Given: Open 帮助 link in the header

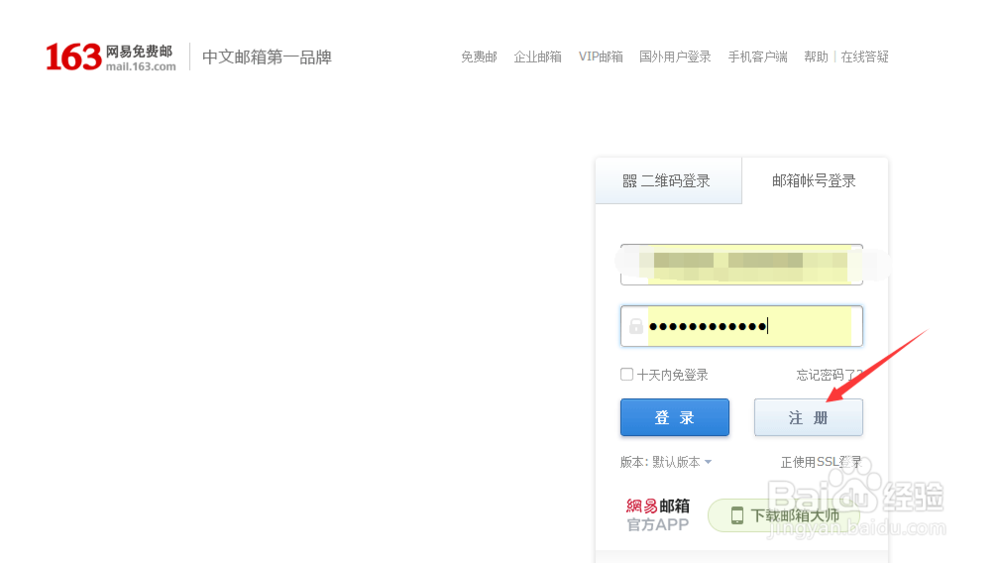Looking at the screenshot, I should pos(816,57).
